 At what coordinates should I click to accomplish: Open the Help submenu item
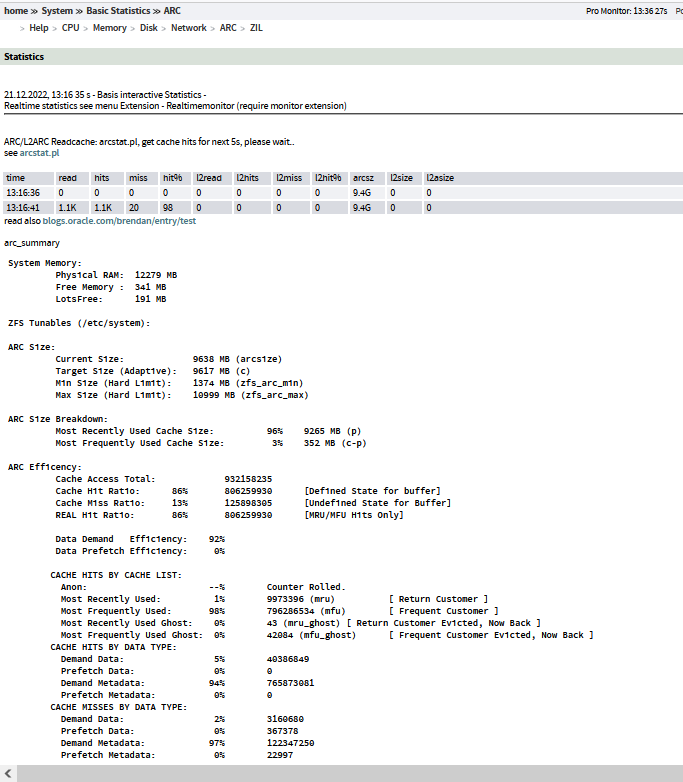(39, 28)
